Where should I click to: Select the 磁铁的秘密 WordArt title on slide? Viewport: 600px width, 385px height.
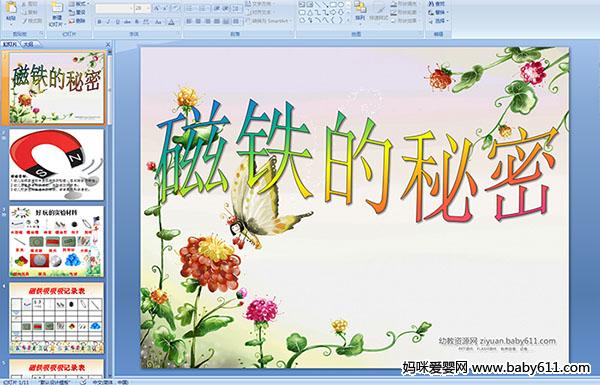(357, 161)
